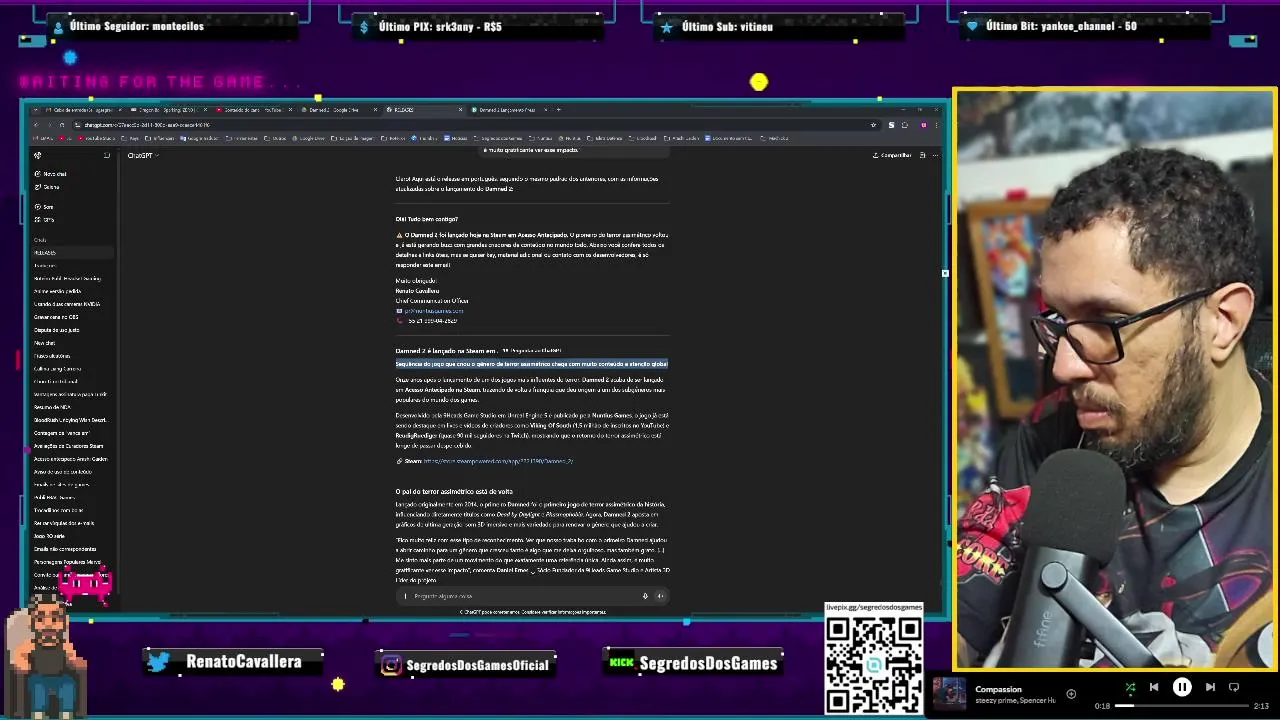
Task: Open the browser profile avatar
Action: (924, 125)
